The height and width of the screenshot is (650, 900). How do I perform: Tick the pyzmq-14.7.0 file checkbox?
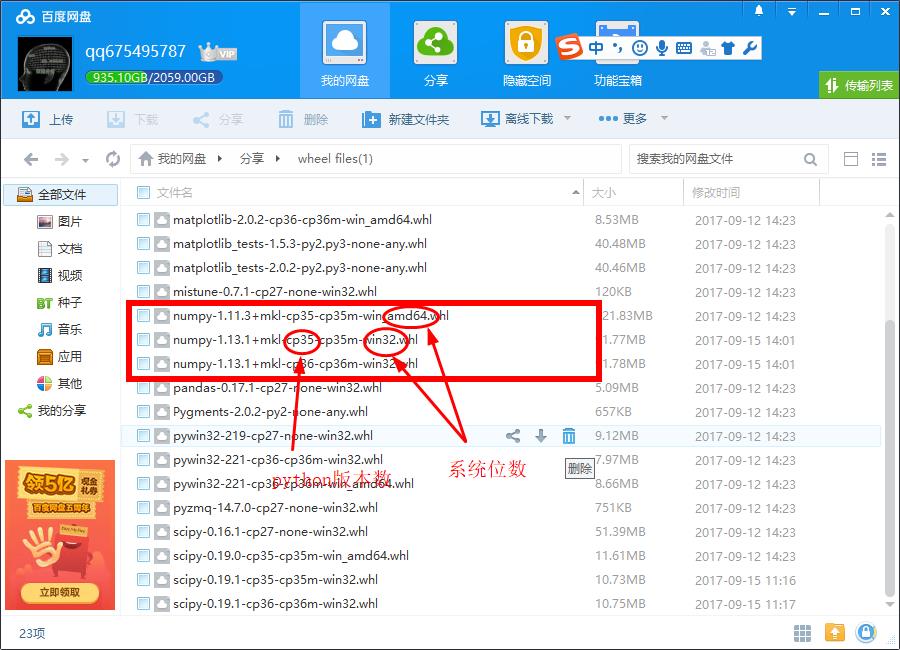point(143,508)
